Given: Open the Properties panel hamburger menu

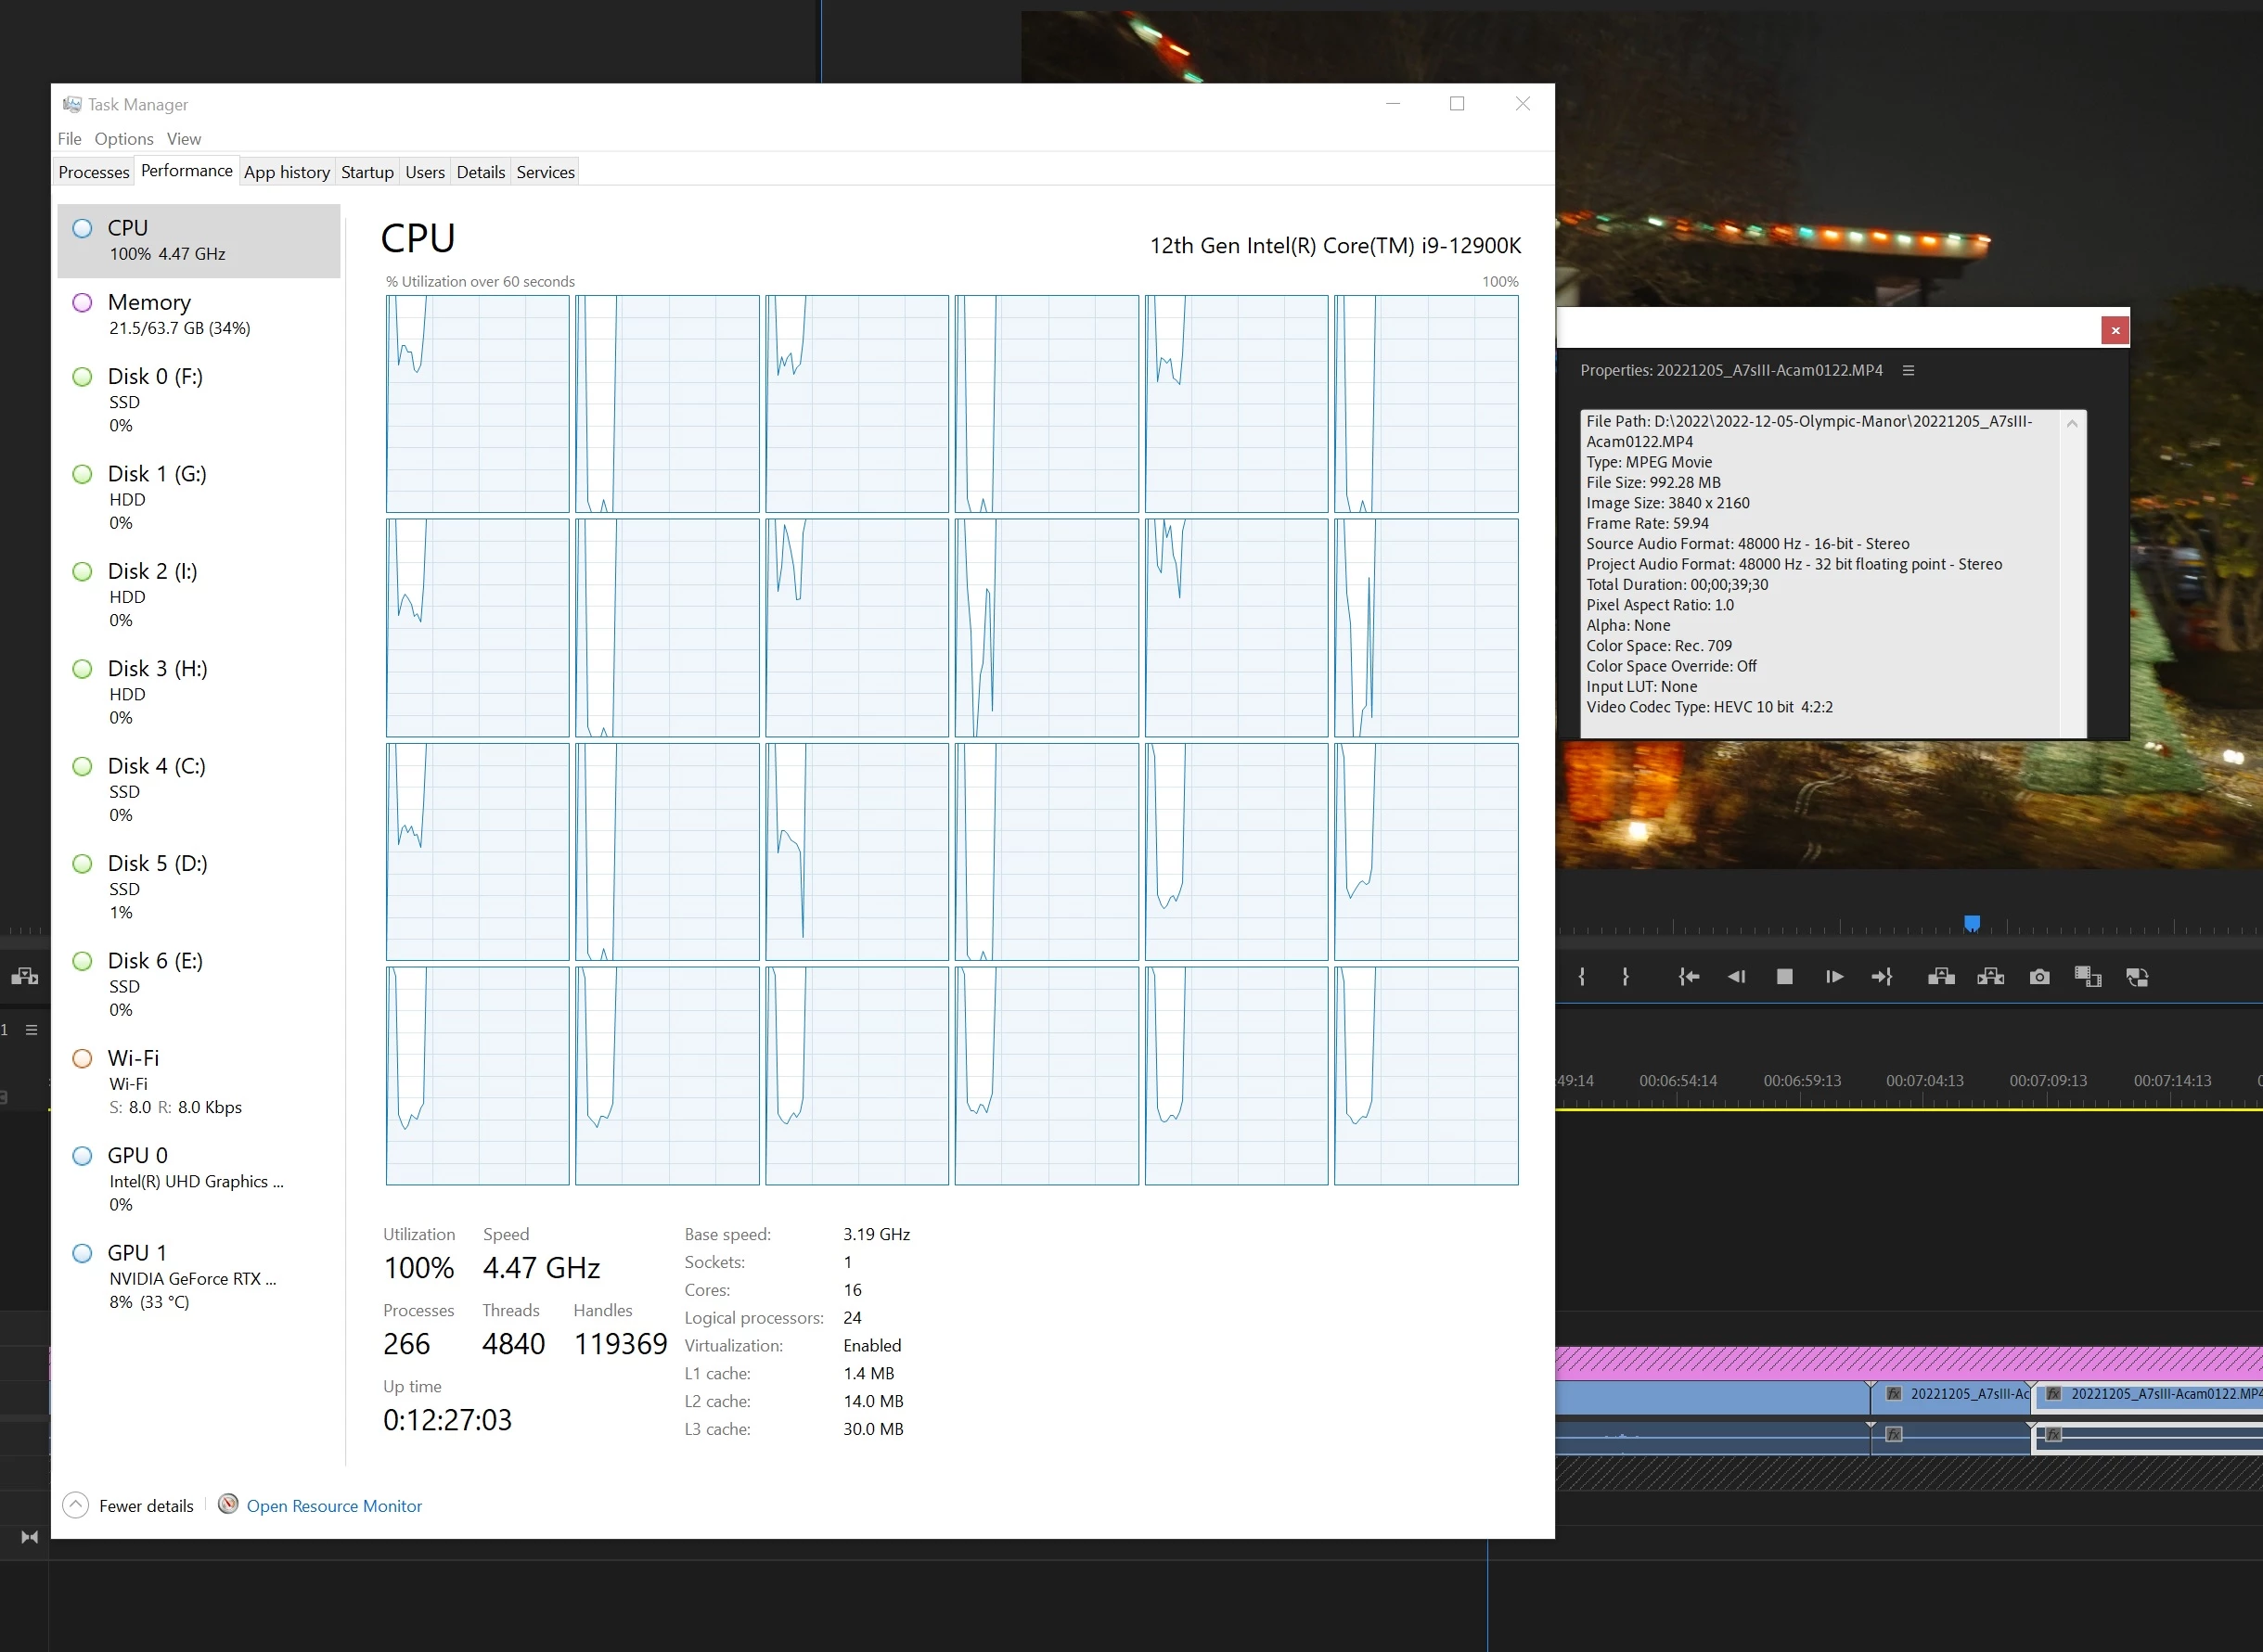Looking at the screenshot, I should pos(1908,370).
